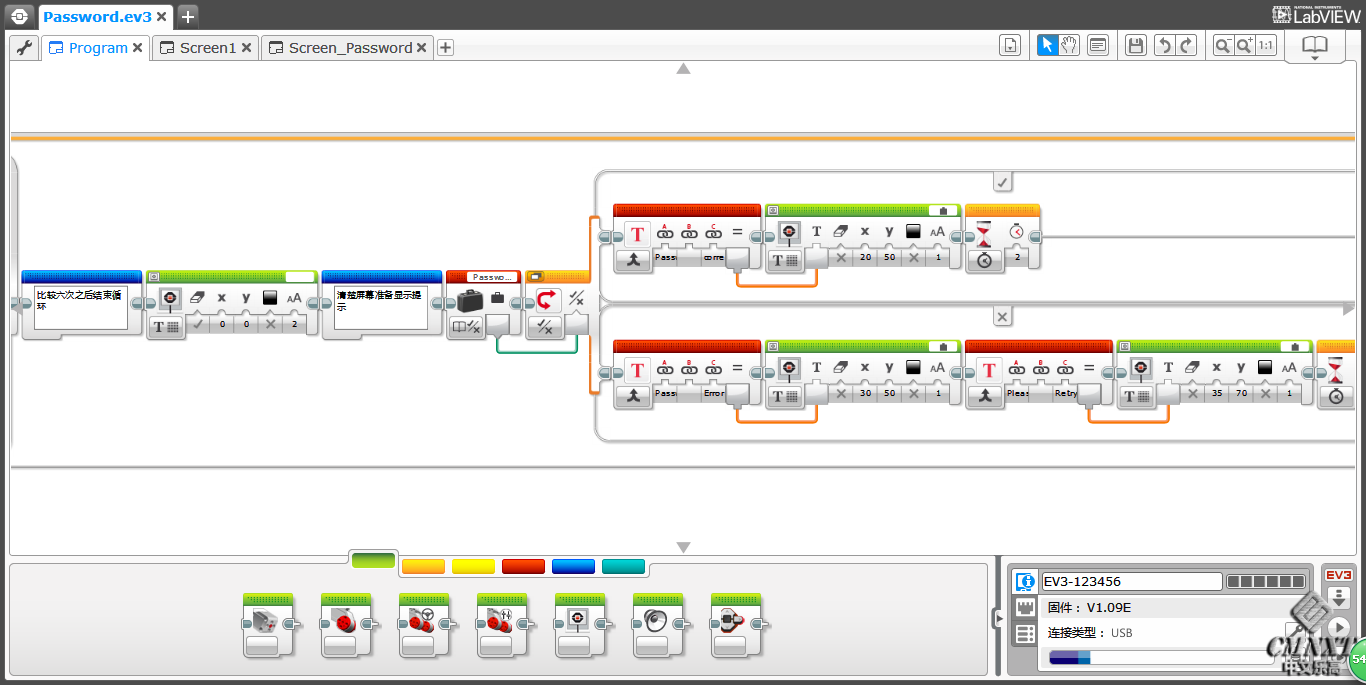Toggle the switch block tabbed view button
The width and height of the screenshot is (1366, 685).
(x=534, y=276)
